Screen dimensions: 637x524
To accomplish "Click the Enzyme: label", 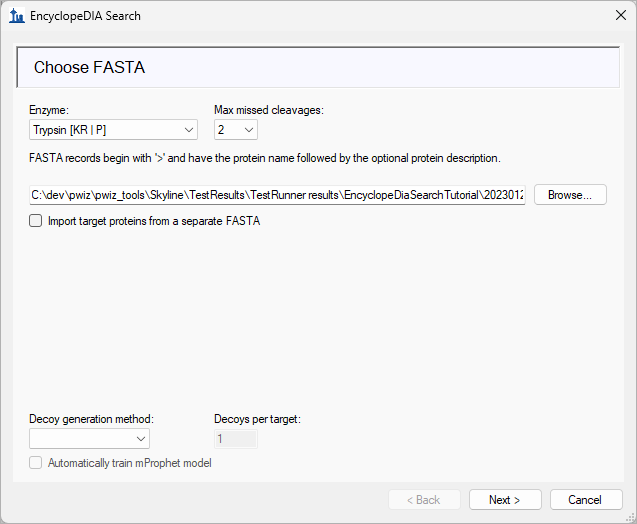I will pyautogui.click(x=50, y=109).
